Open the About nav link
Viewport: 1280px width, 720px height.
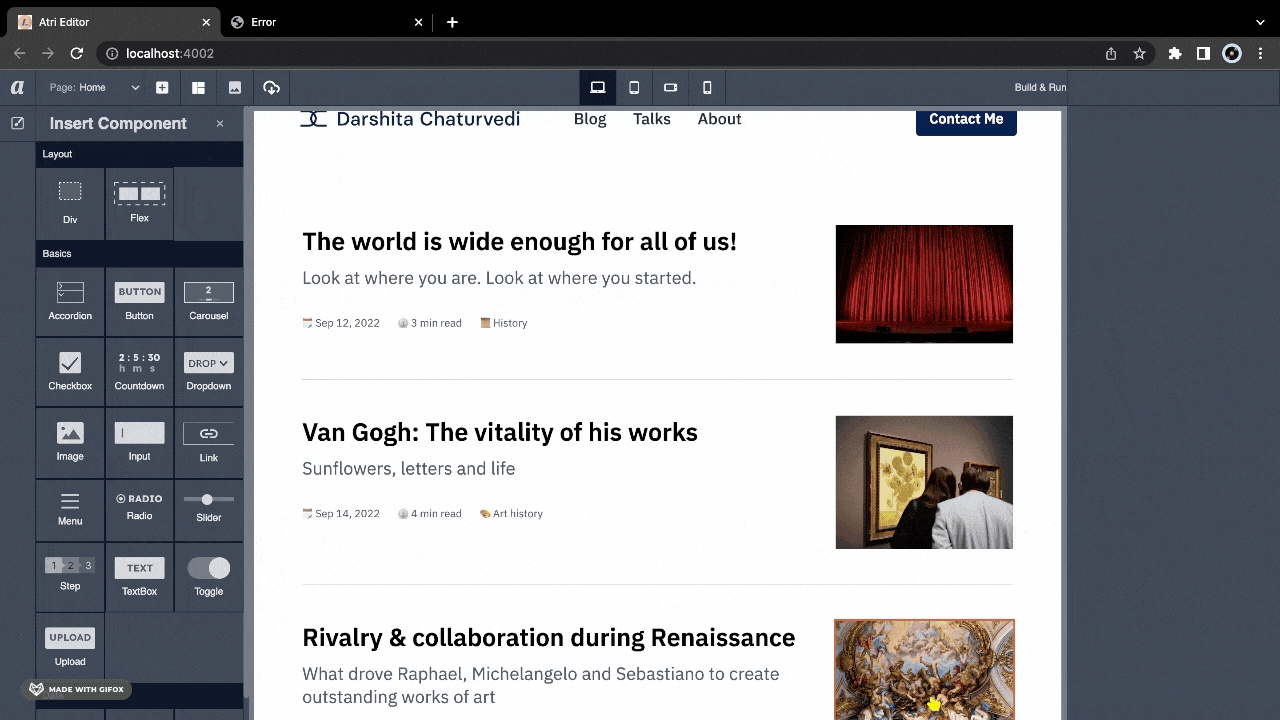click(x=719, y=119)
